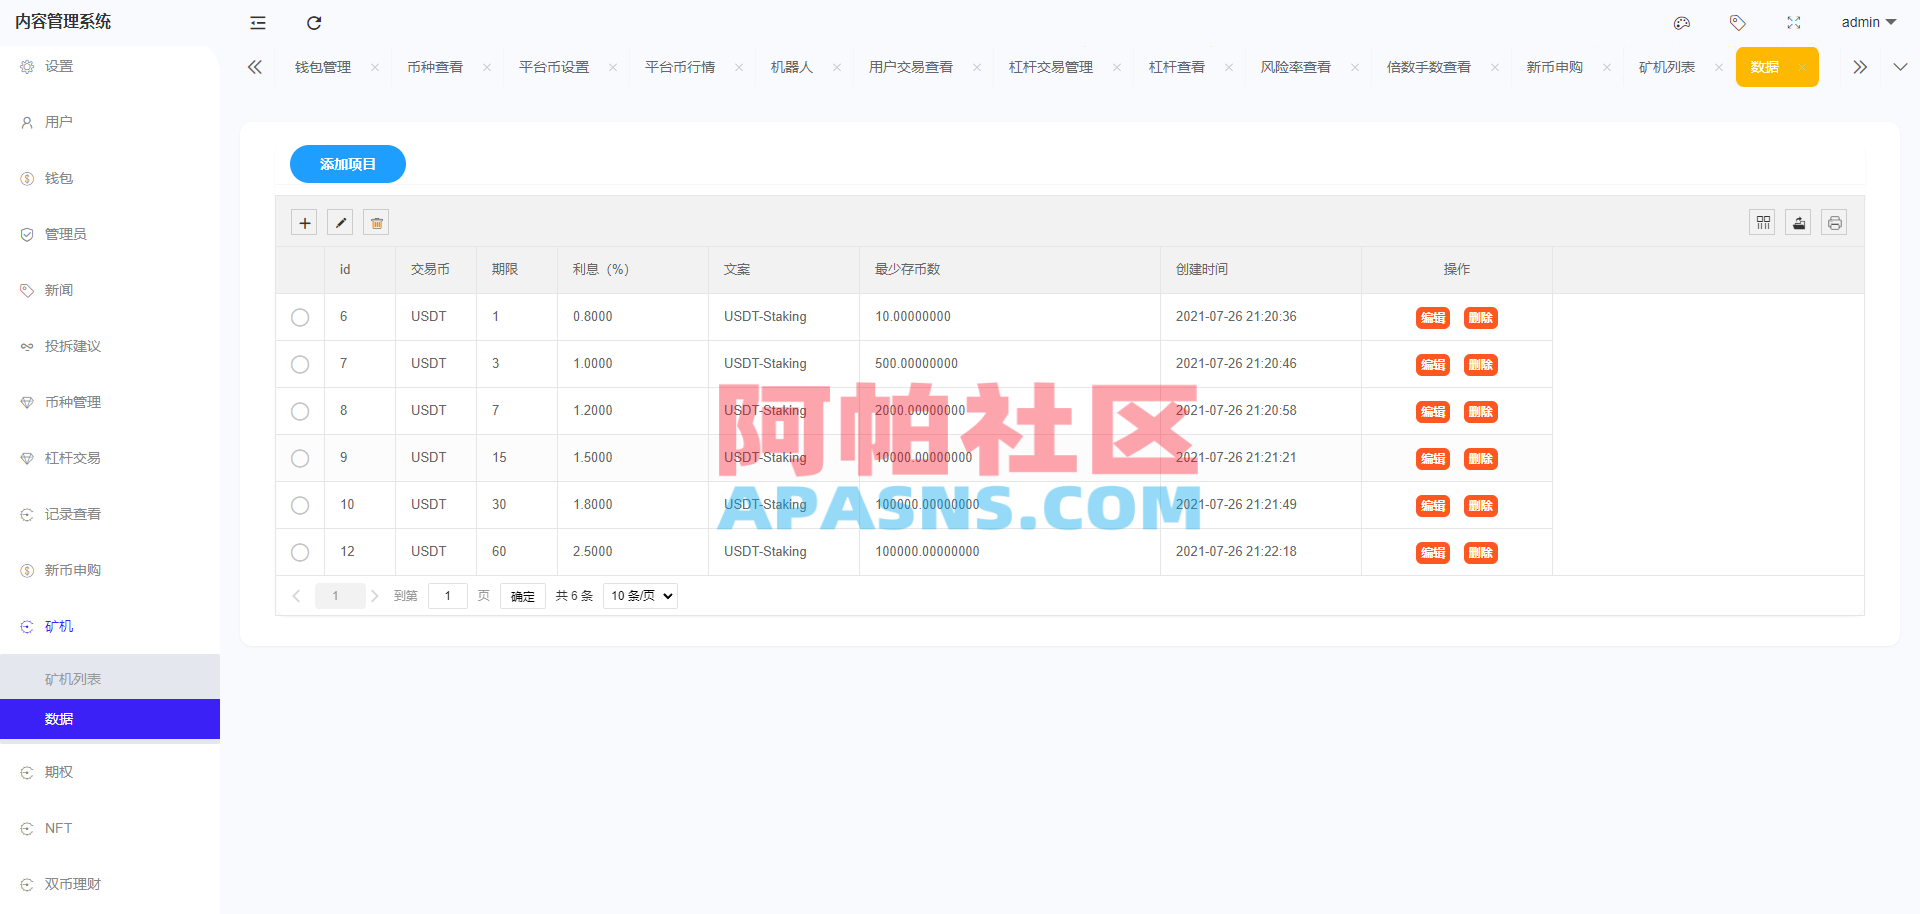This screenshot has height=914, width=1920.
Task: Click the add (+) icon above the table
Action: [304, 222]
